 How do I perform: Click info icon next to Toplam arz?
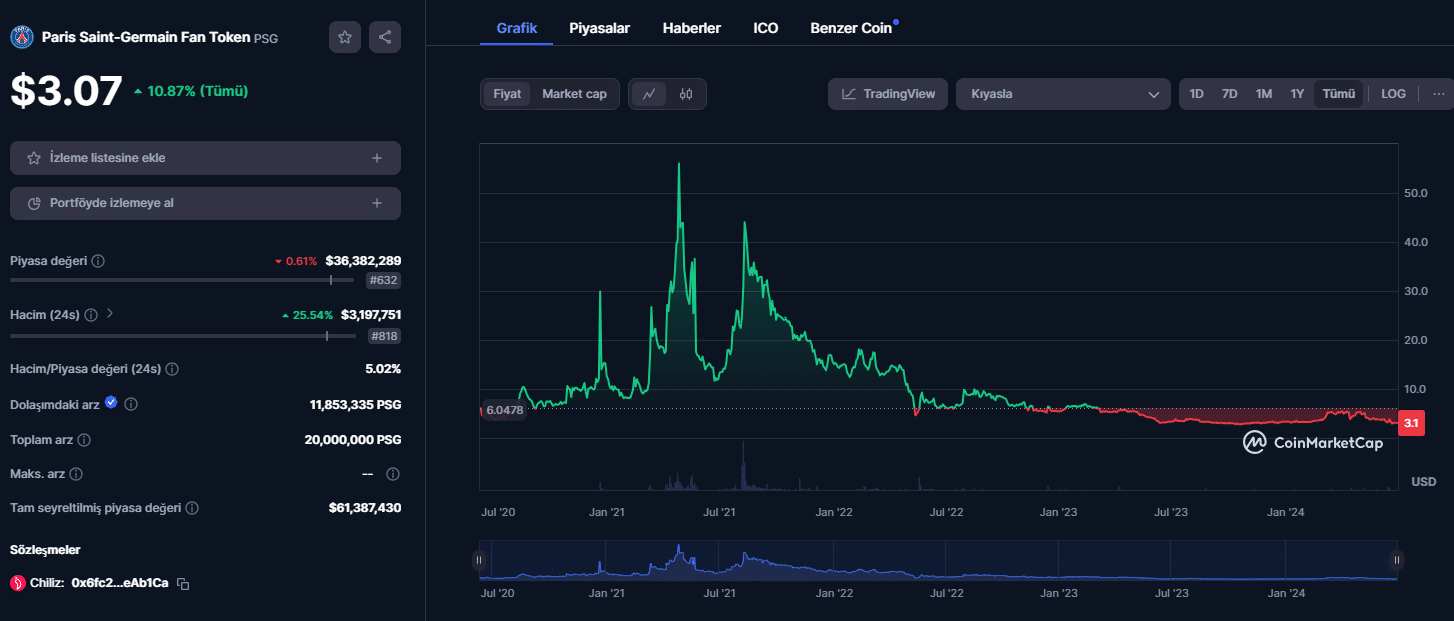tap(84, 440)
